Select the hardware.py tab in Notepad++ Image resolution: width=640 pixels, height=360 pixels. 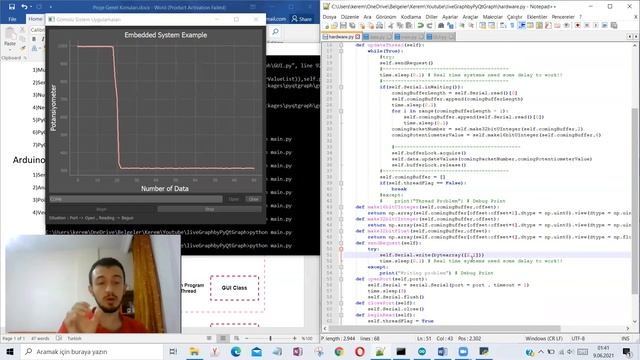[341, 37]
